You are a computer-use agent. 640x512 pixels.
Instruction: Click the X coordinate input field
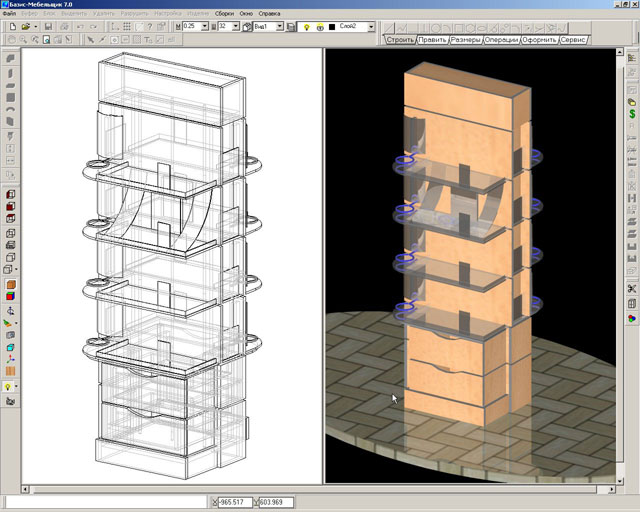point(235,502)
